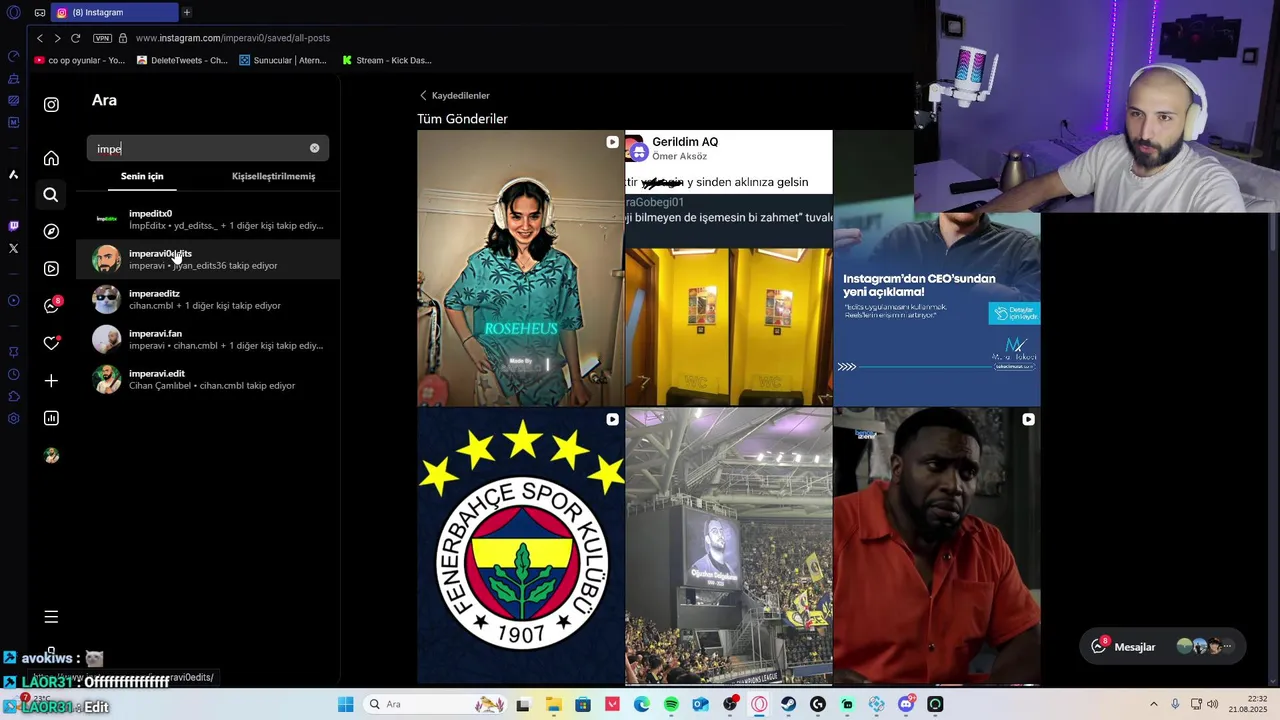Click the browser address bar URL
Viewport: 1280px width, 720px height.
tap(232, 38)
